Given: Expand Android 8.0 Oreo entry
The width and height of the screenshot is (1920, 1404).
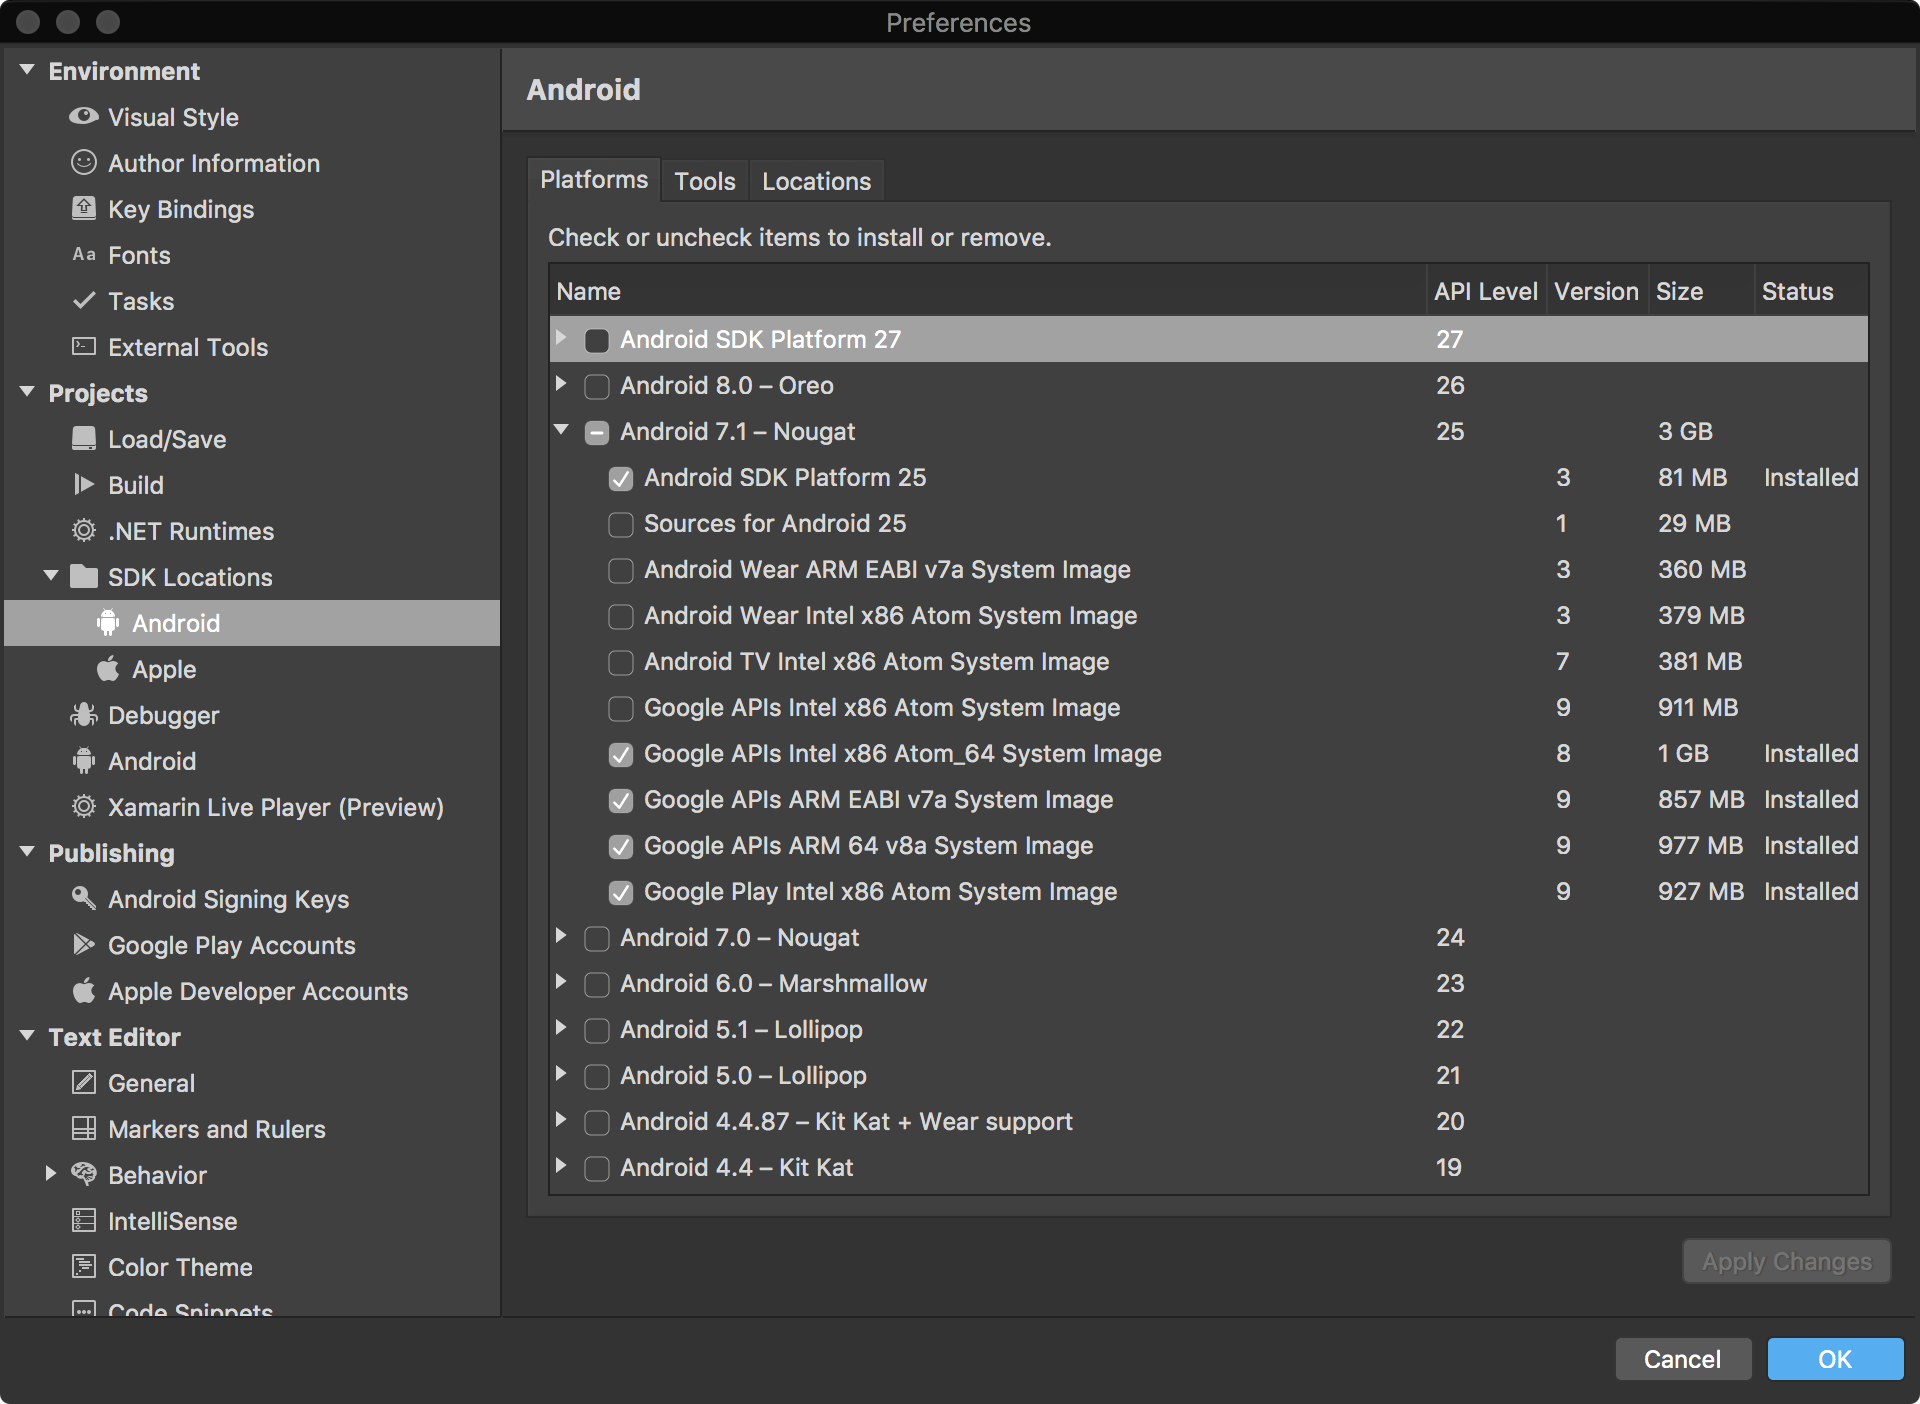Looking at the screenshot, I should coord(561,386).
